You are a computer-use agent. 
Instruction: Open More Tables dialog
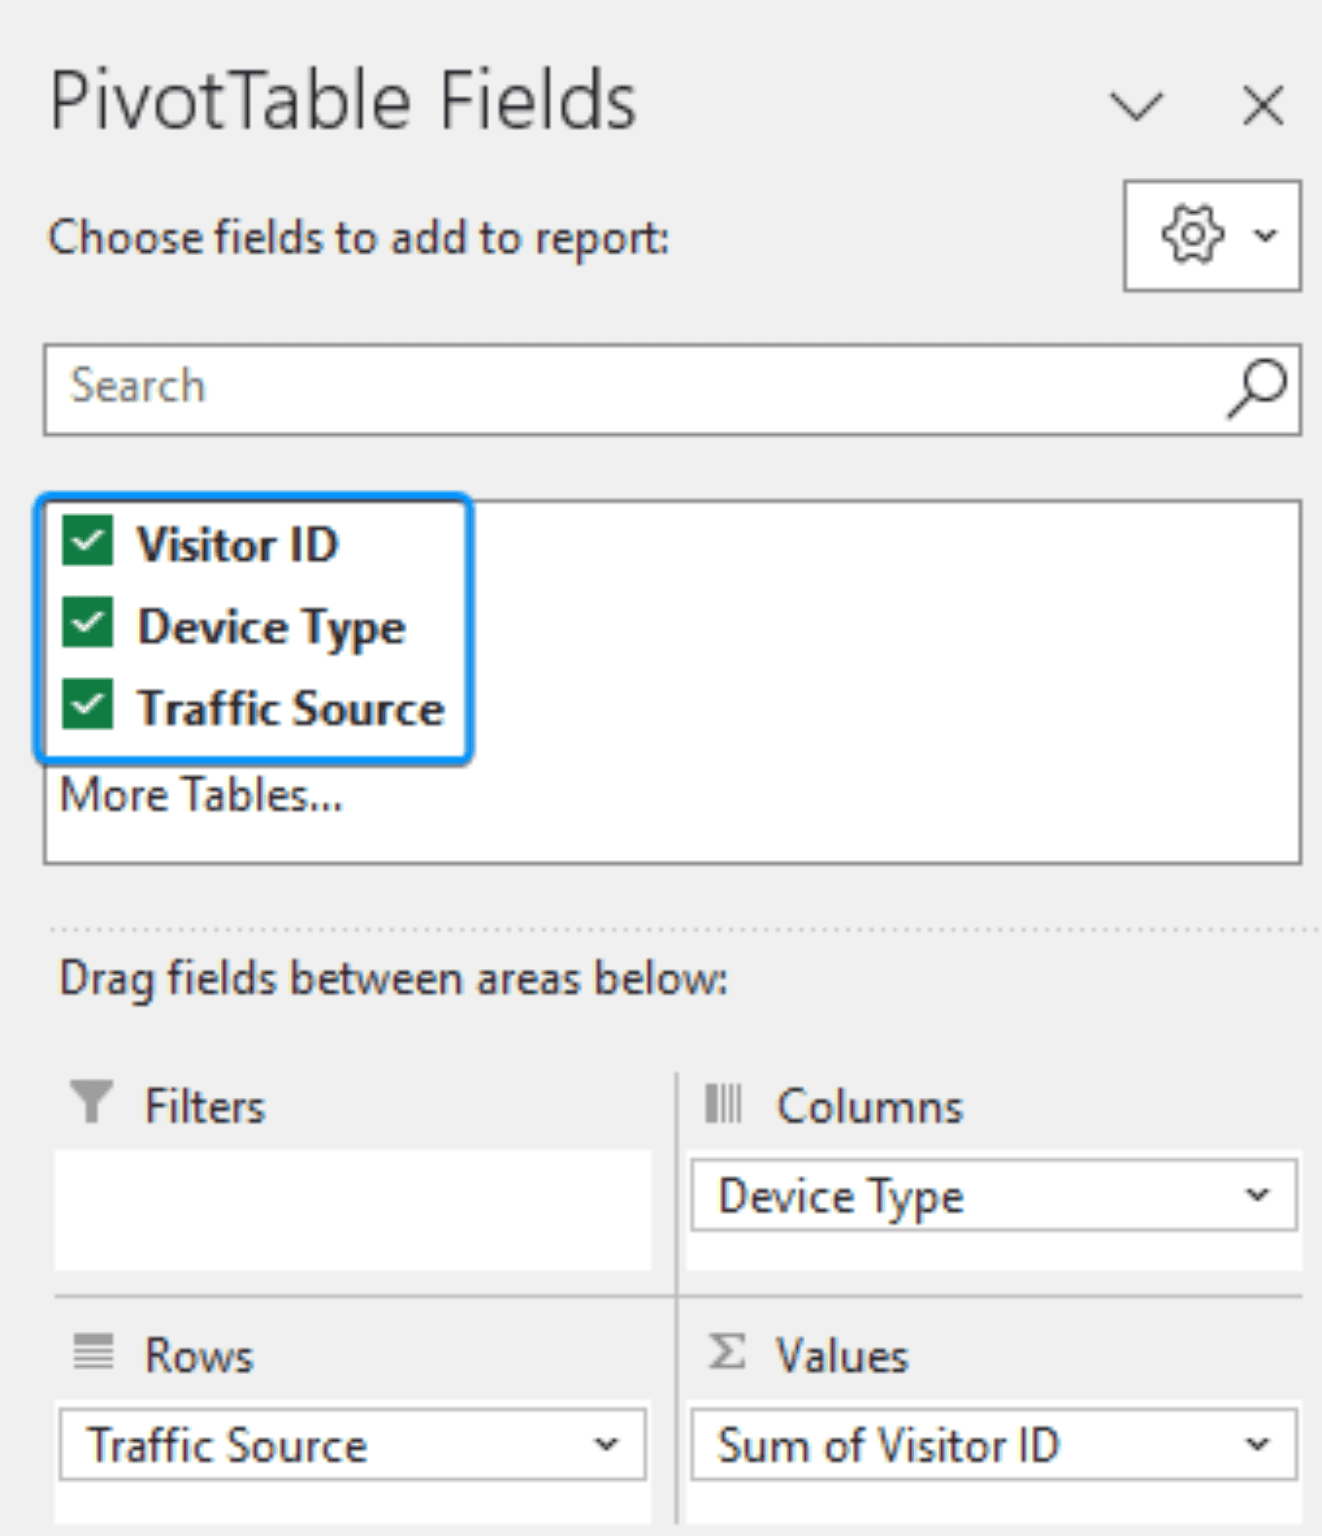coord(200,793)
